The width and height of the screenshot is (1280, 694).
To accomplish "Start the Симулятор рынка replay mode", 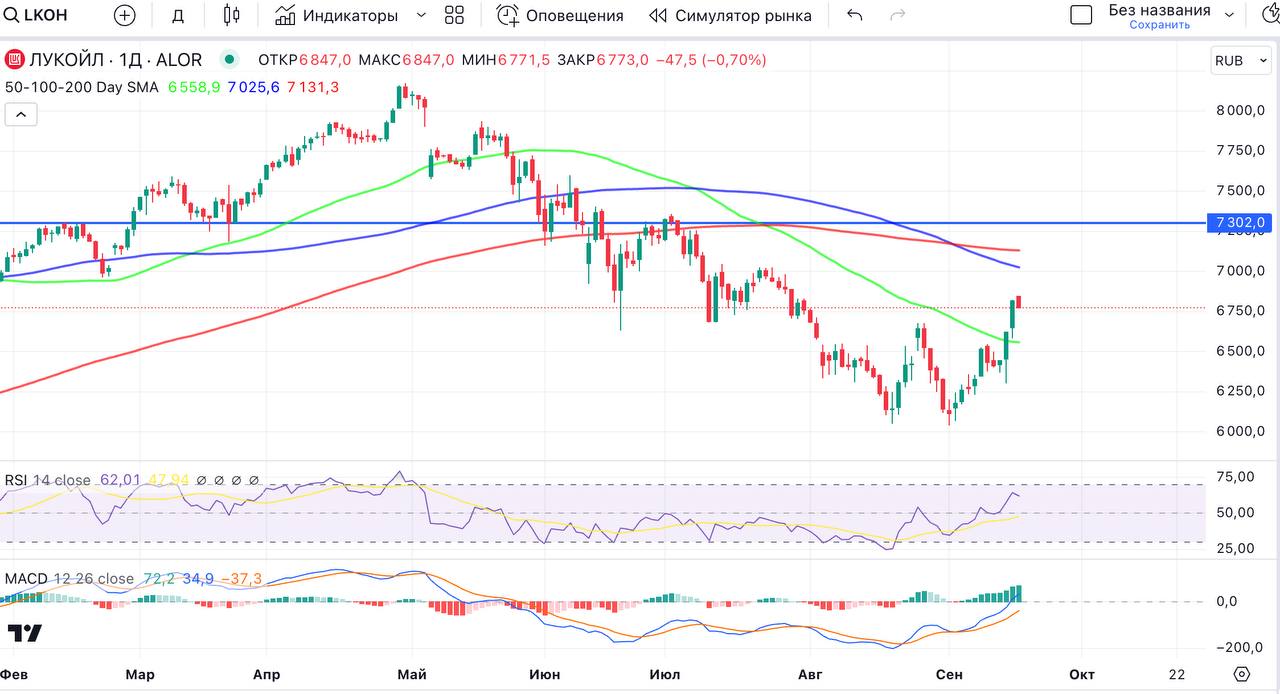I will (x=730, y=15).
